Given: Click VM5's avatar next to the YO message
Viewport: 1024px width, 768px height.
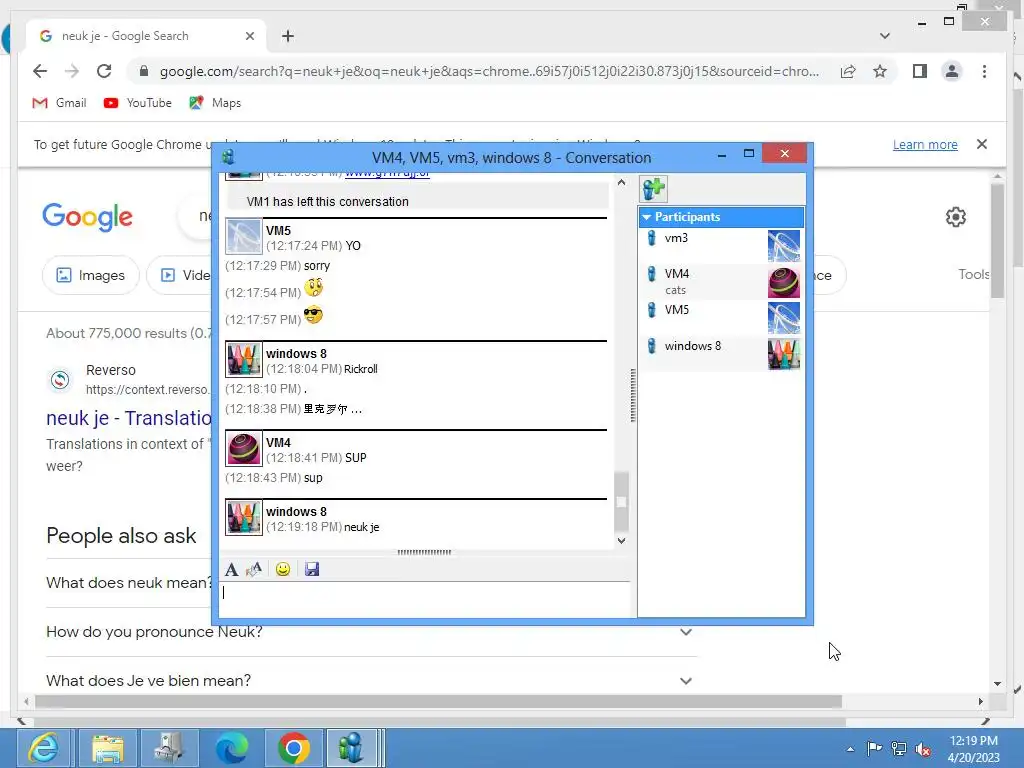Looking at the screenshot, I should coord(244,236).
